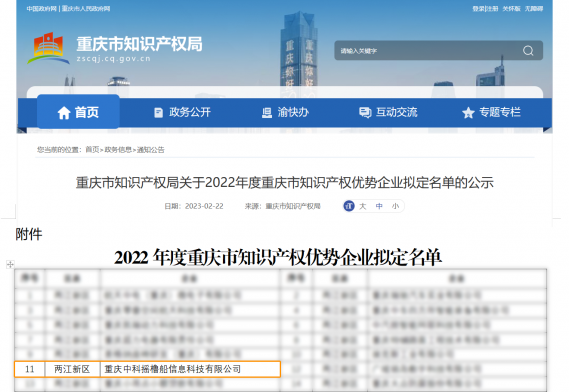The image size is (570, 392).
Task: Click the 附件 heading text
Action: pos(29,234)
